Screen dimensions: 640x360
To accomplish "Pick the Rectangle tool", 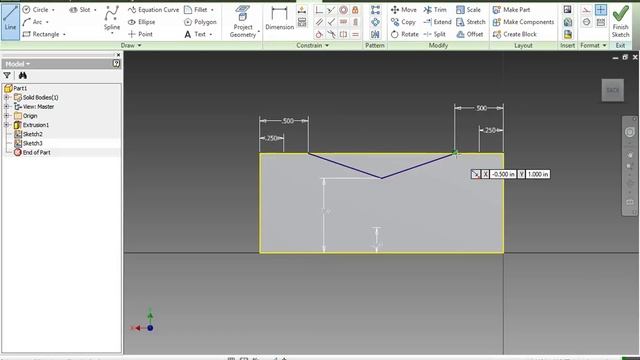I will click(x=41, y=34).
